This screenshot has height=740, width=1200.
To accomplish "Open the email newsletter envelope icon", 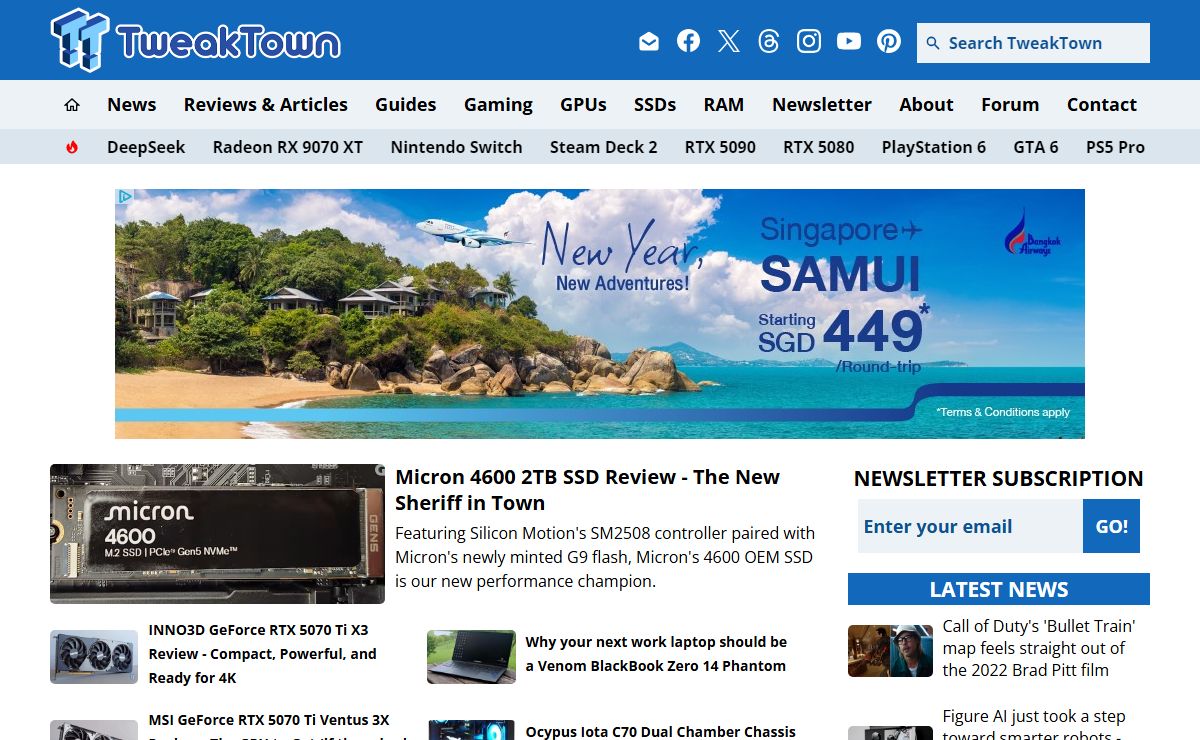I will click(x=649, y=41).
